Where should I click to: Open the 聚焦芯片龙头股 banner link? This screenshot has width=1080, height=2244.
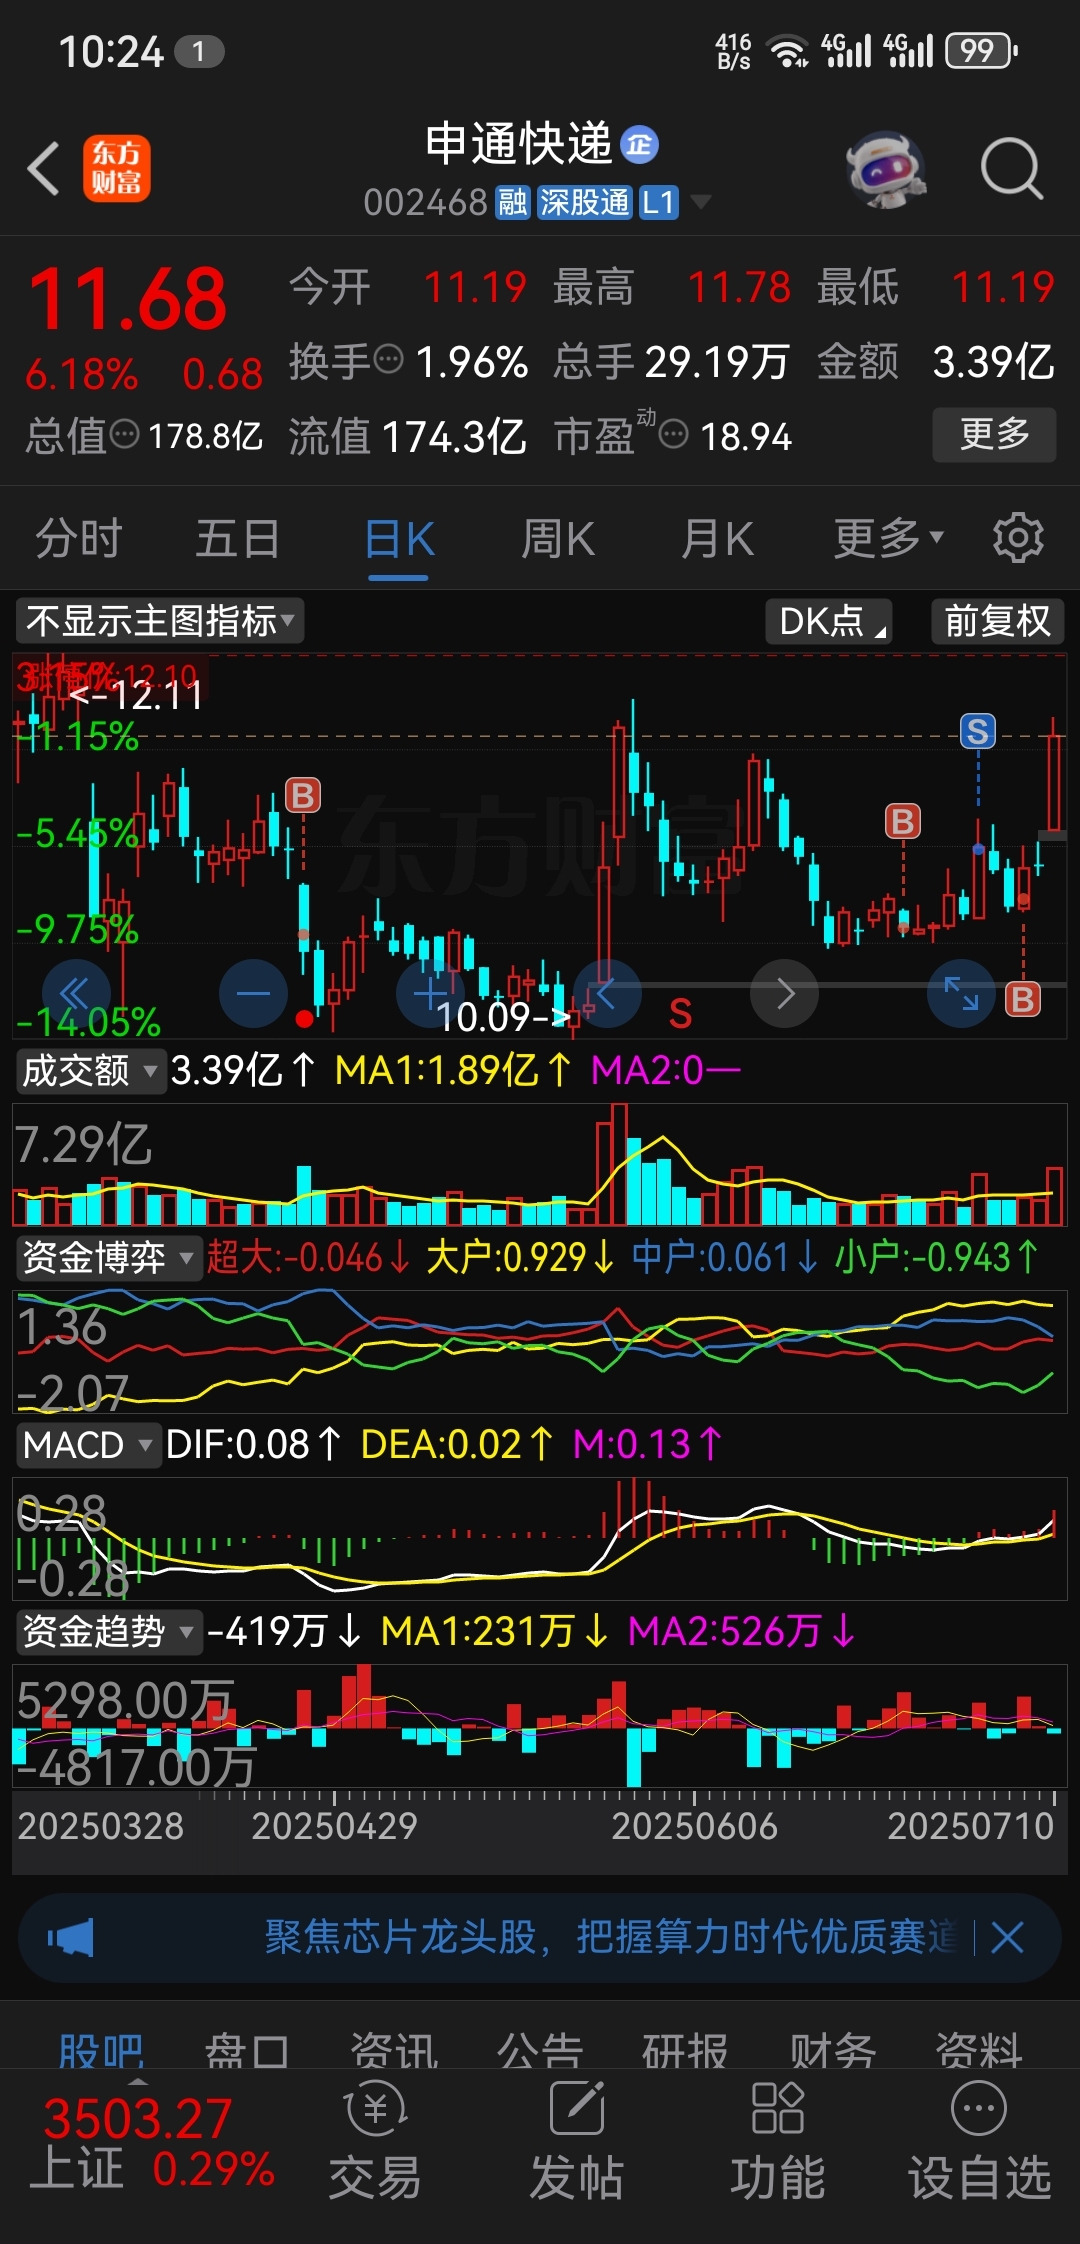pos(611,1937)
